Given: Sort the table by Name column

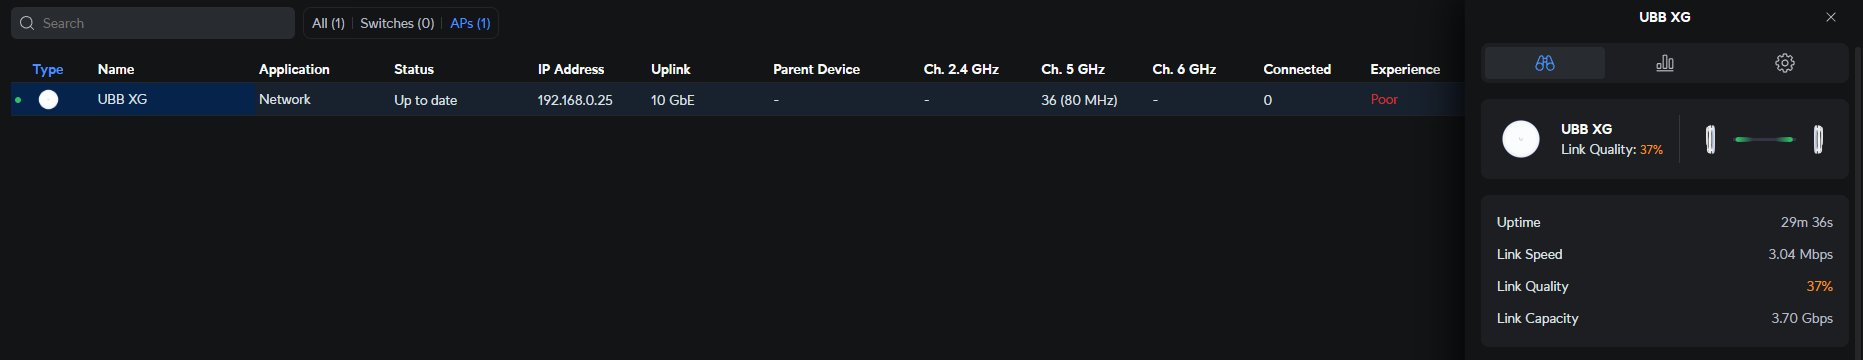Looking at the screenshot, I should tap(116, 69).
